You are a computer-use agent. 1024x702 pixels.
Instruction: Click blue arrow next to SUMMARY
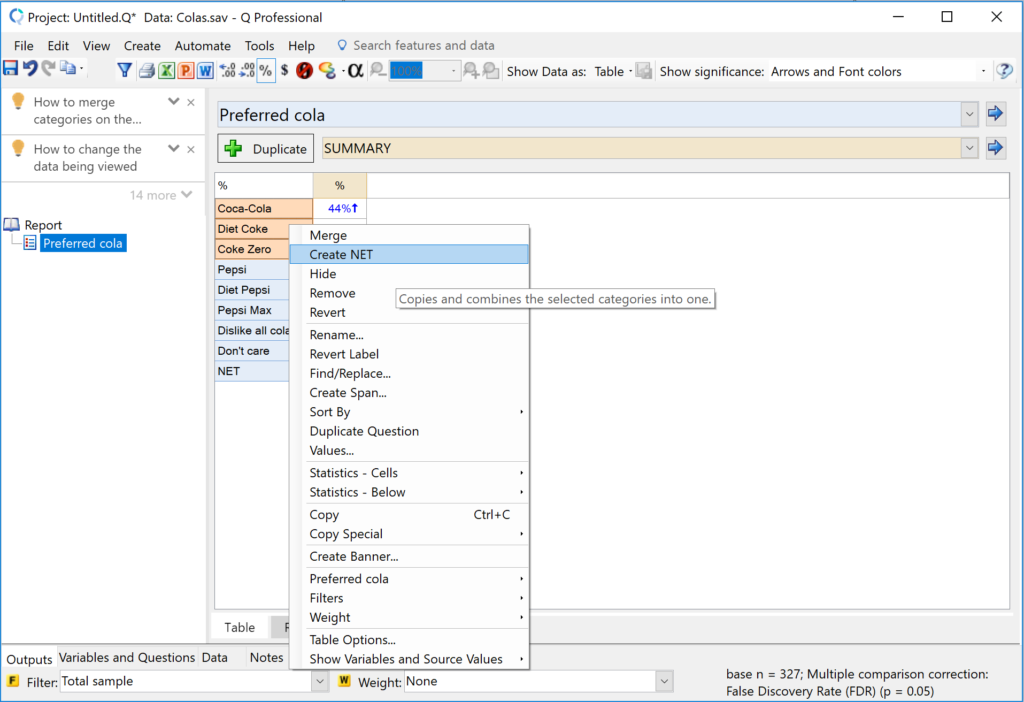pos(995,148)
